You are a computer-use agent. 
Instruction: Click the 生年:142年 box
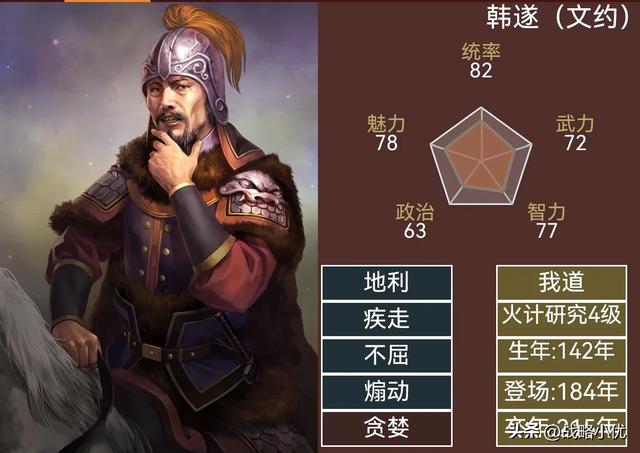click(562, 355)
